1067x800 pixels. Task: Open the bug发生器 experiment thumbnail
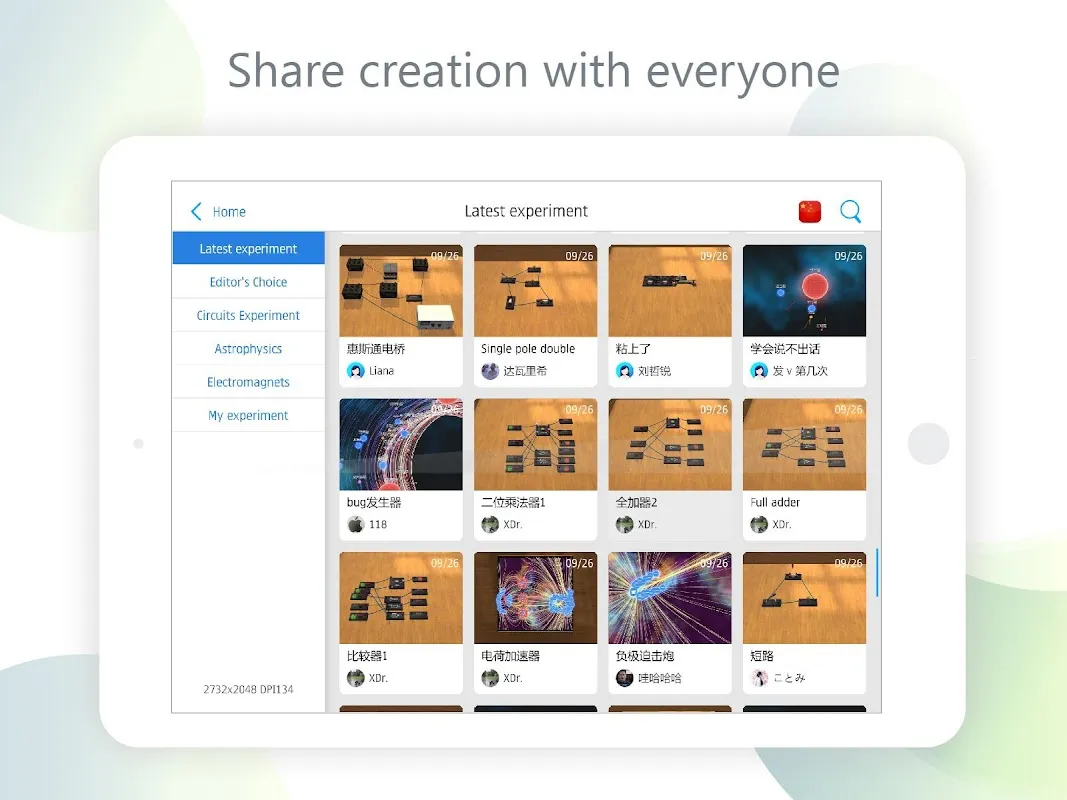coord(401,445)
